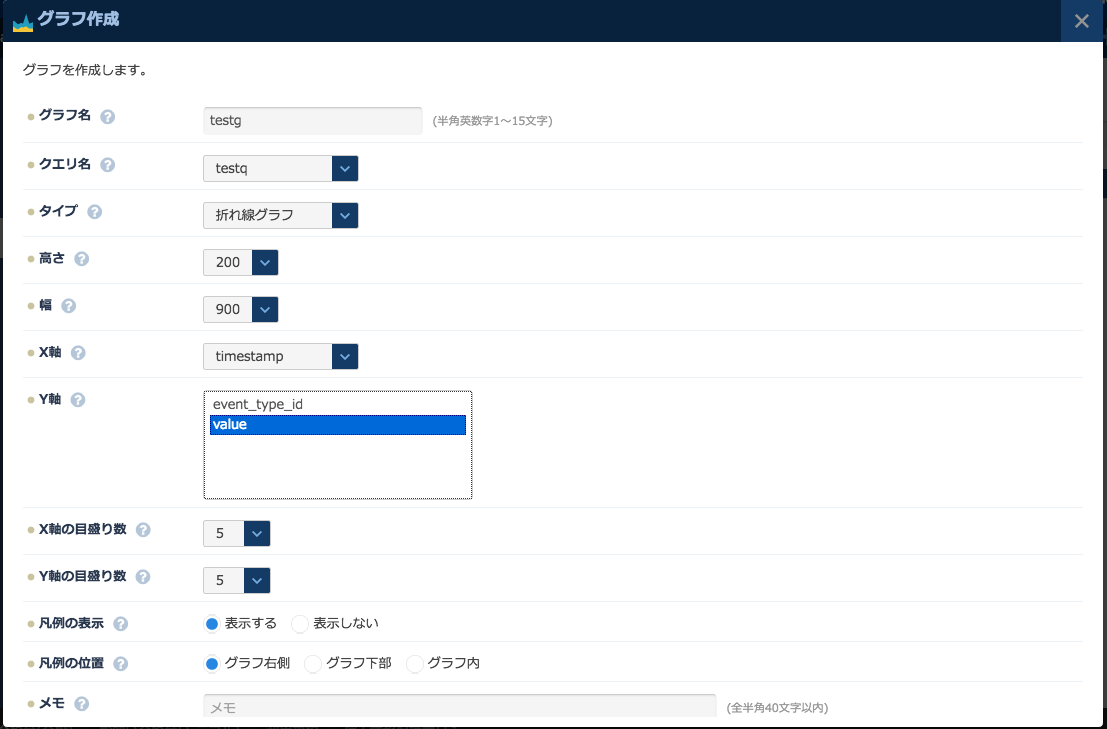Open the X軸 dropdown showing timestamp
Viewport: 1107px width, 729px height.
click(x=280, y=356)
